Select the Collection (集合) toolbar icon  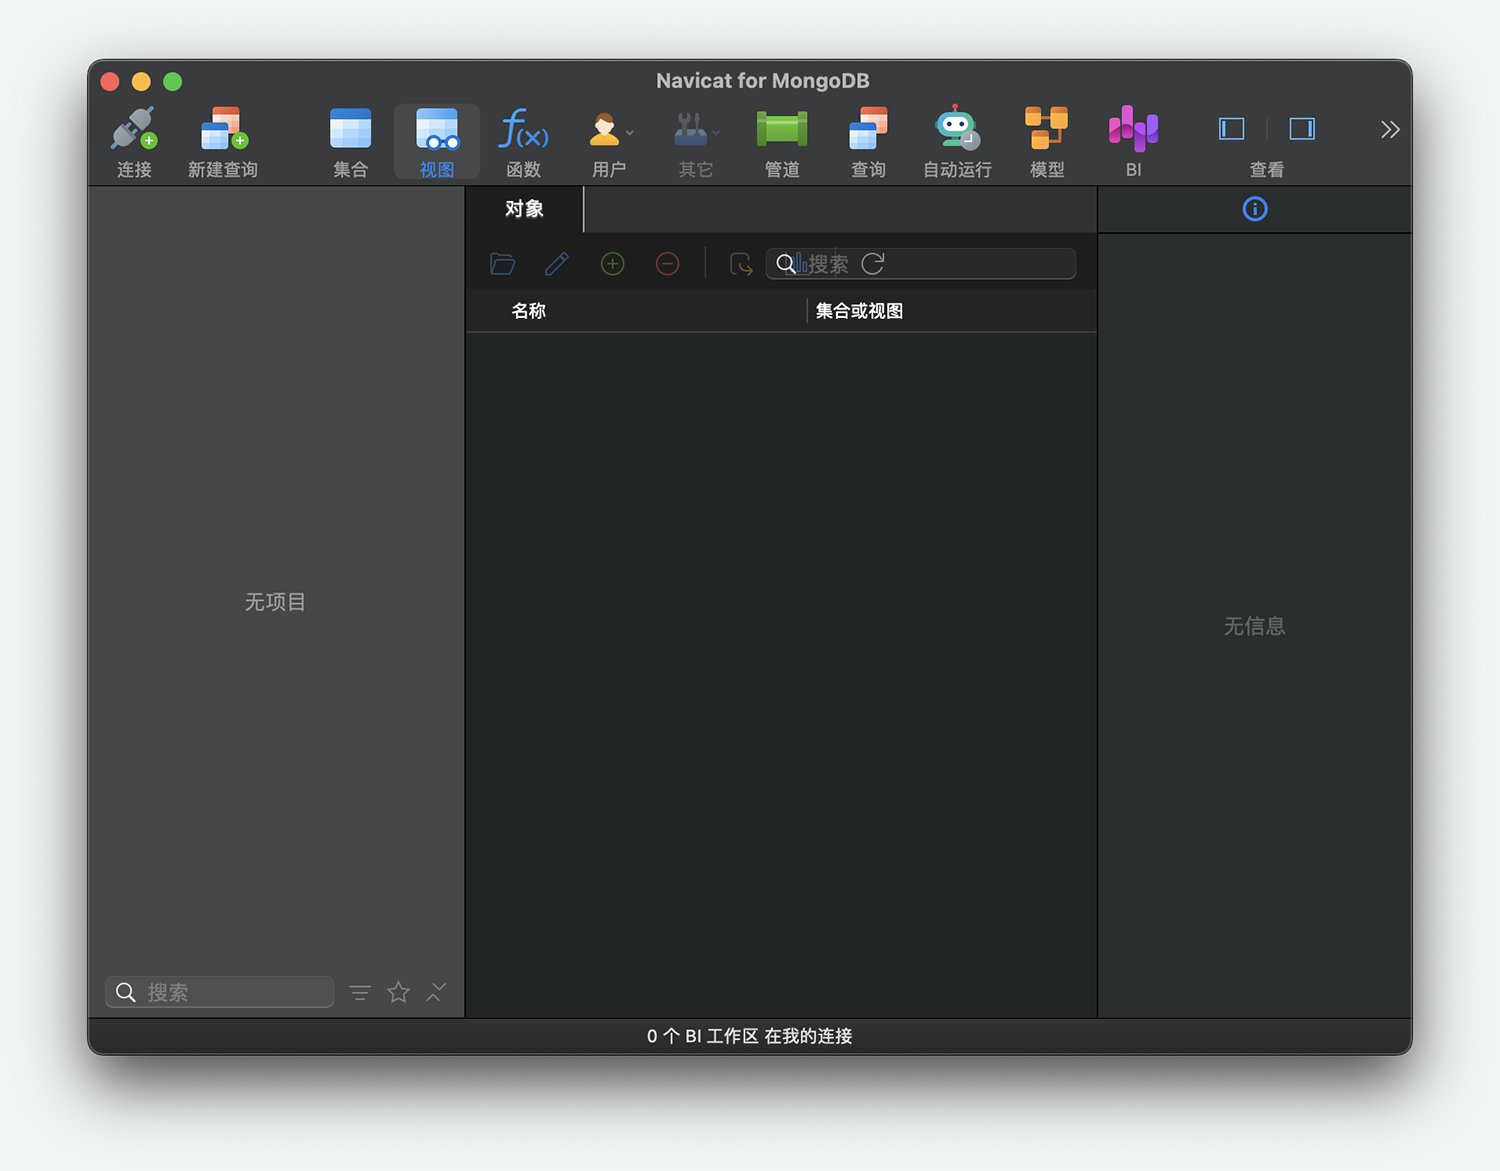click(x=350, y=130)
